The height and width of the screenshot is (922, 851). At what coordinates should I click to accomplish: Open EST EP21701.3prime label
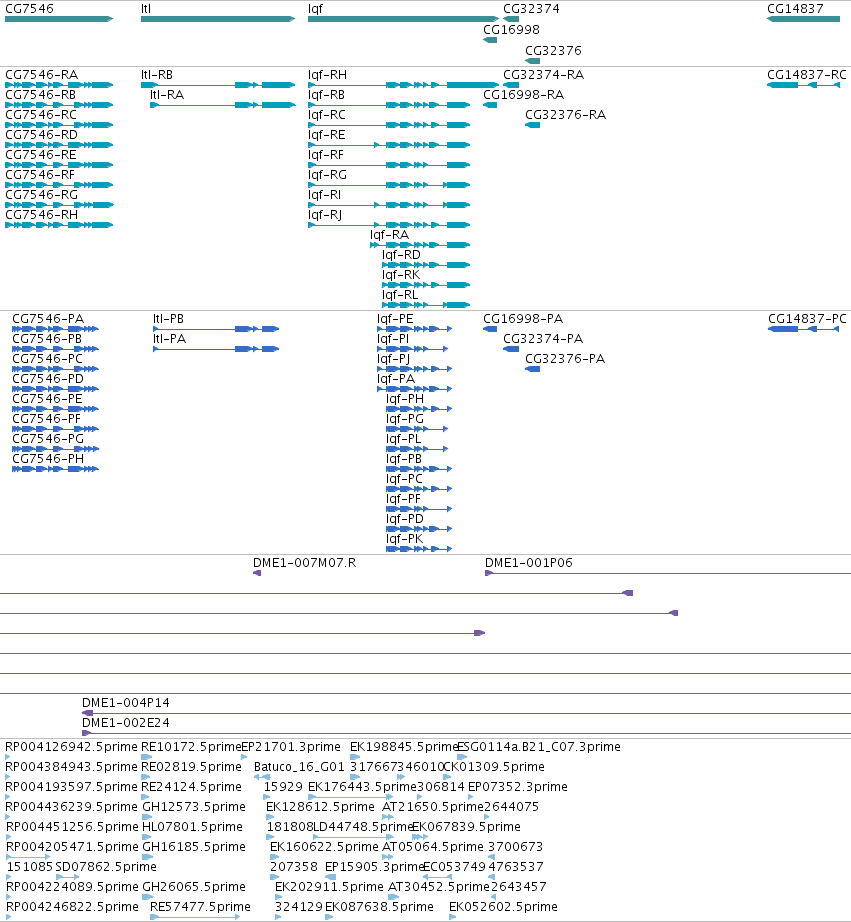291,747
